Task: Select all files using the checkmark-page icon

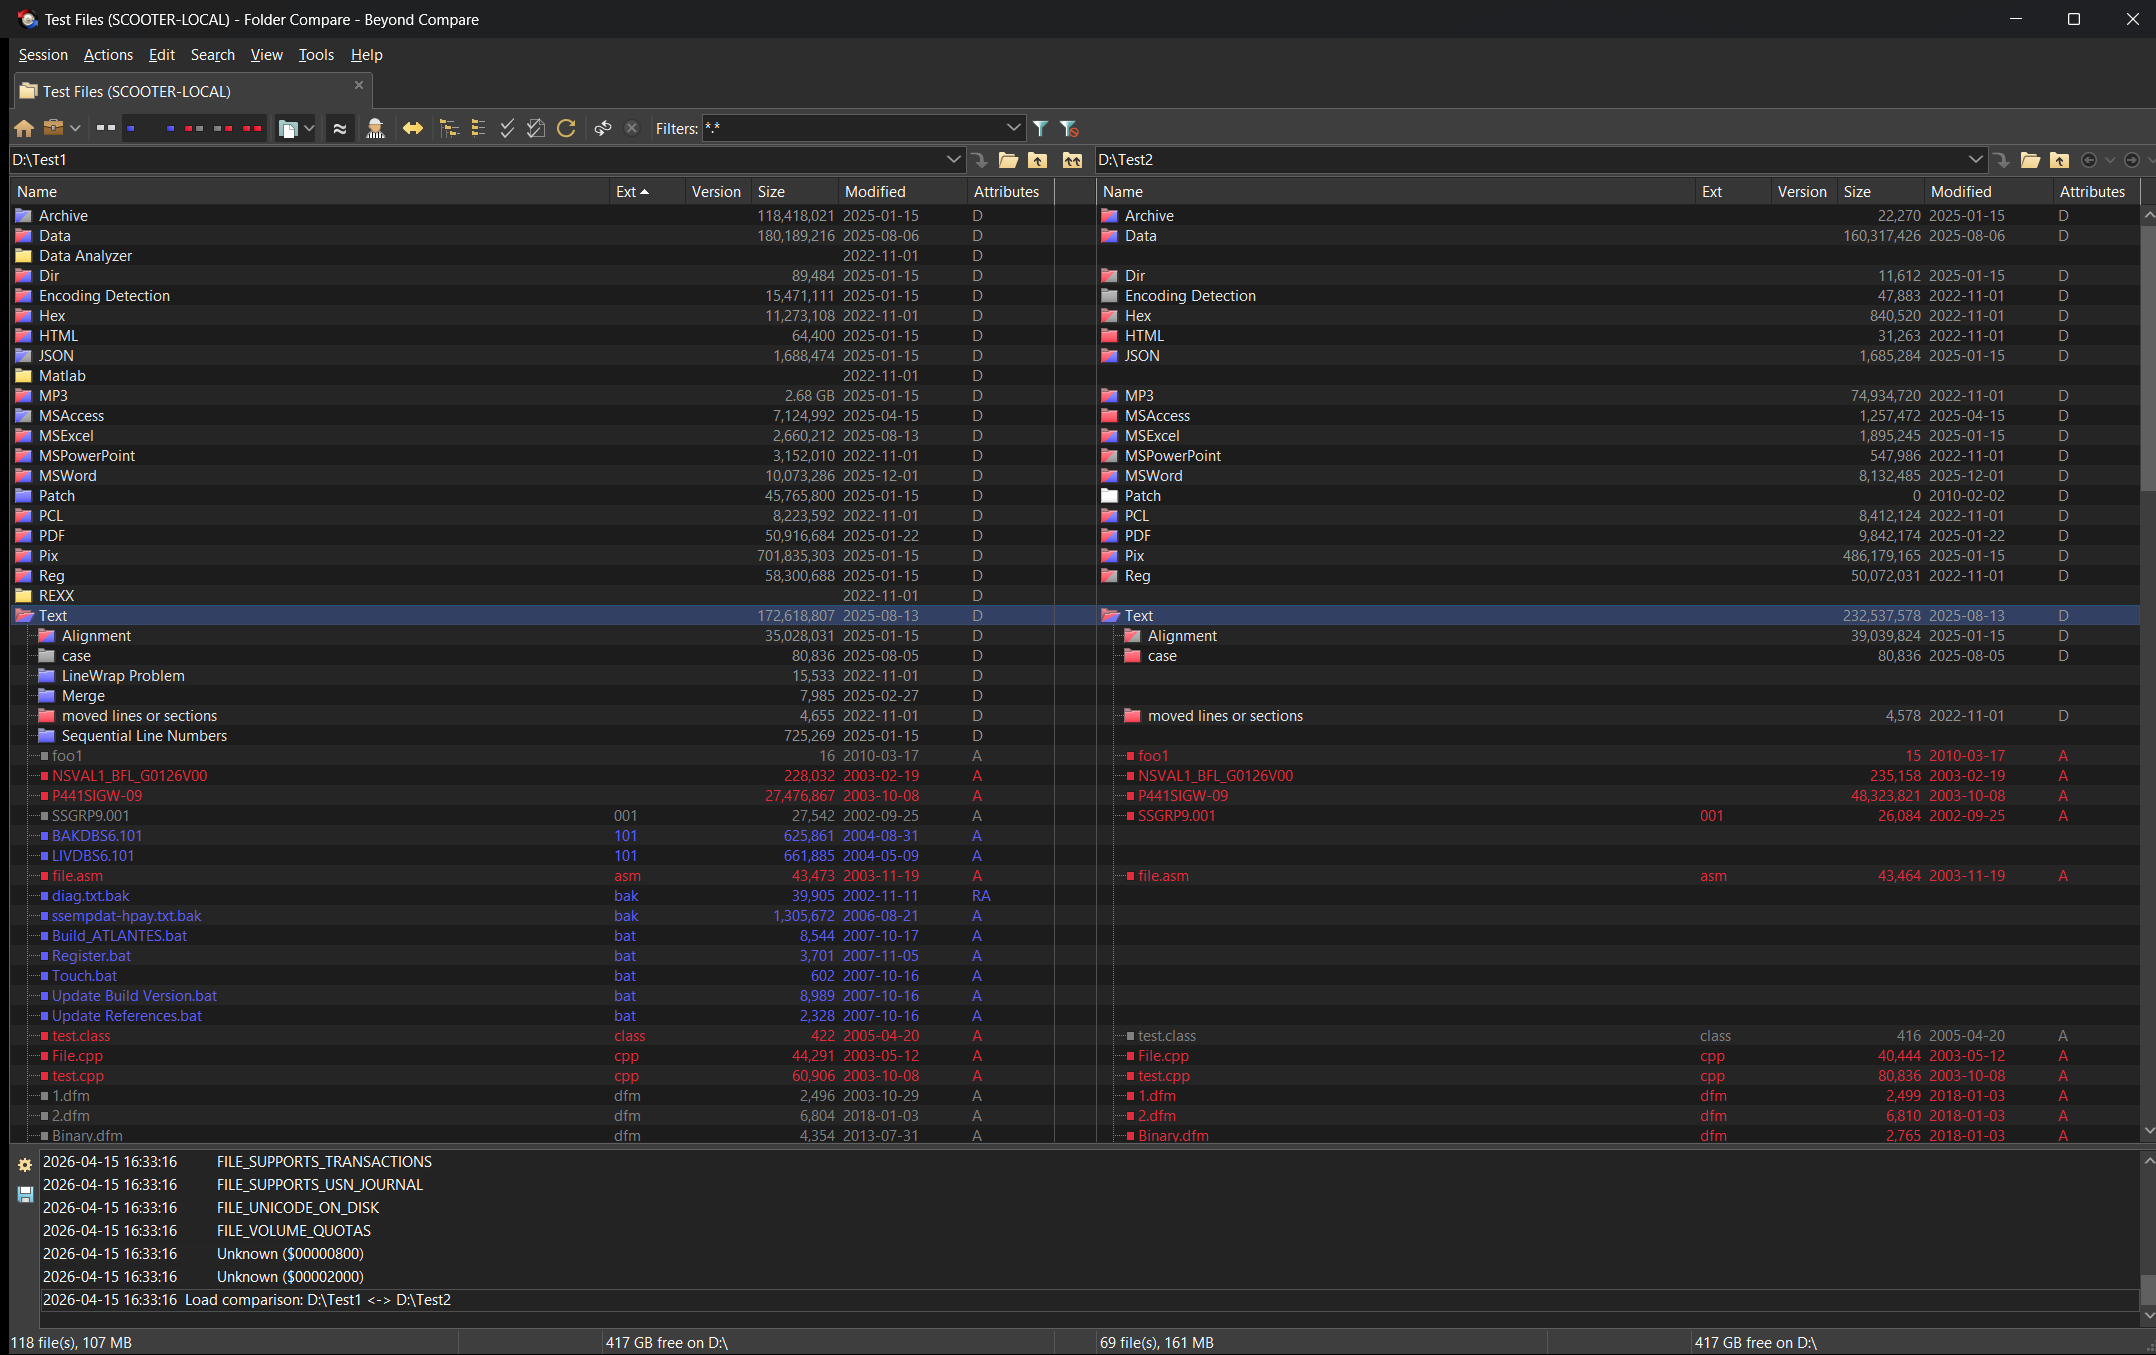Action: tap(536, 128)
